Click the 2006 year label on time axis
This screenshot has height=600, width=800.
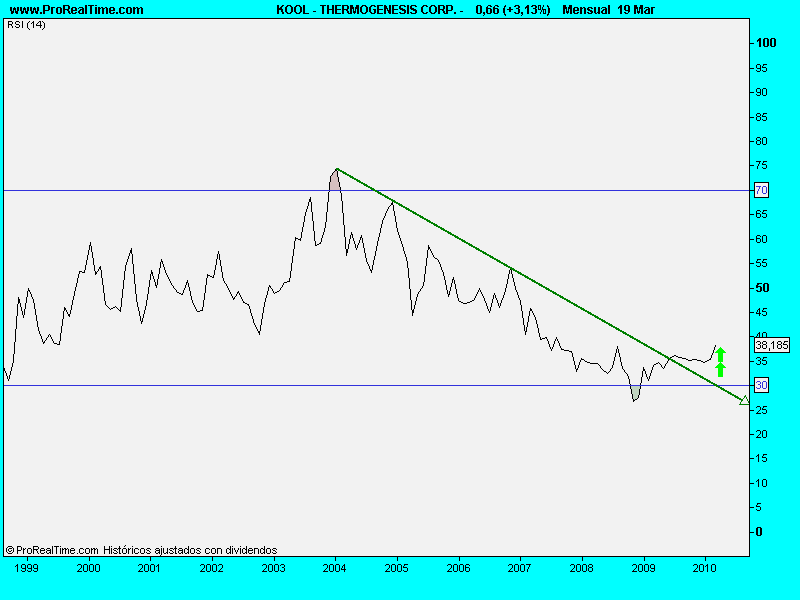[x=458, y=568]
